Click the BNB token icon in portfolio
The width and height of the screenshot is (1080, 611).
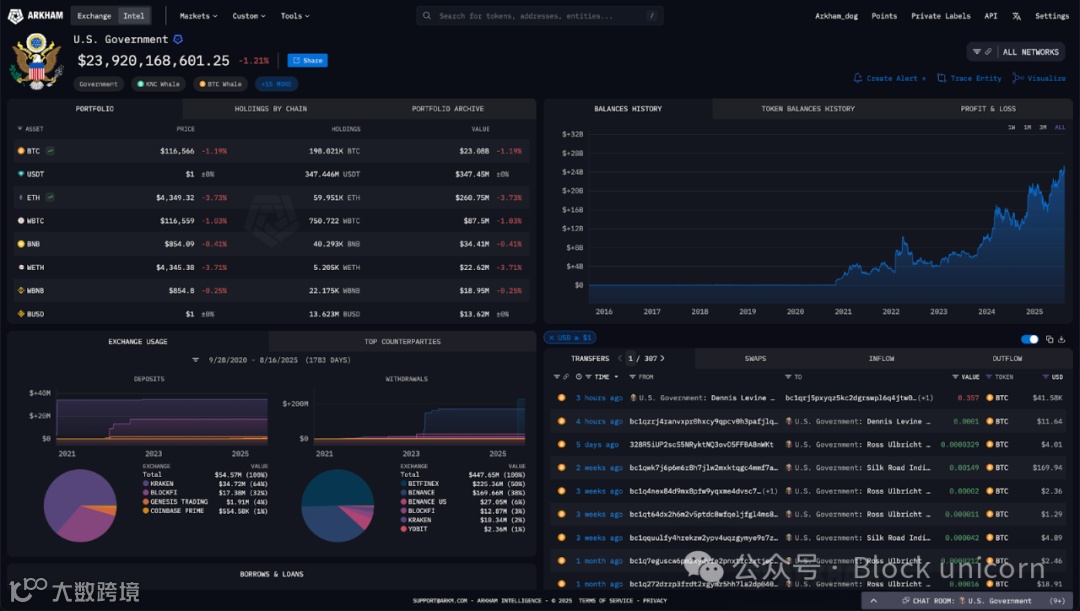(21, 244)
